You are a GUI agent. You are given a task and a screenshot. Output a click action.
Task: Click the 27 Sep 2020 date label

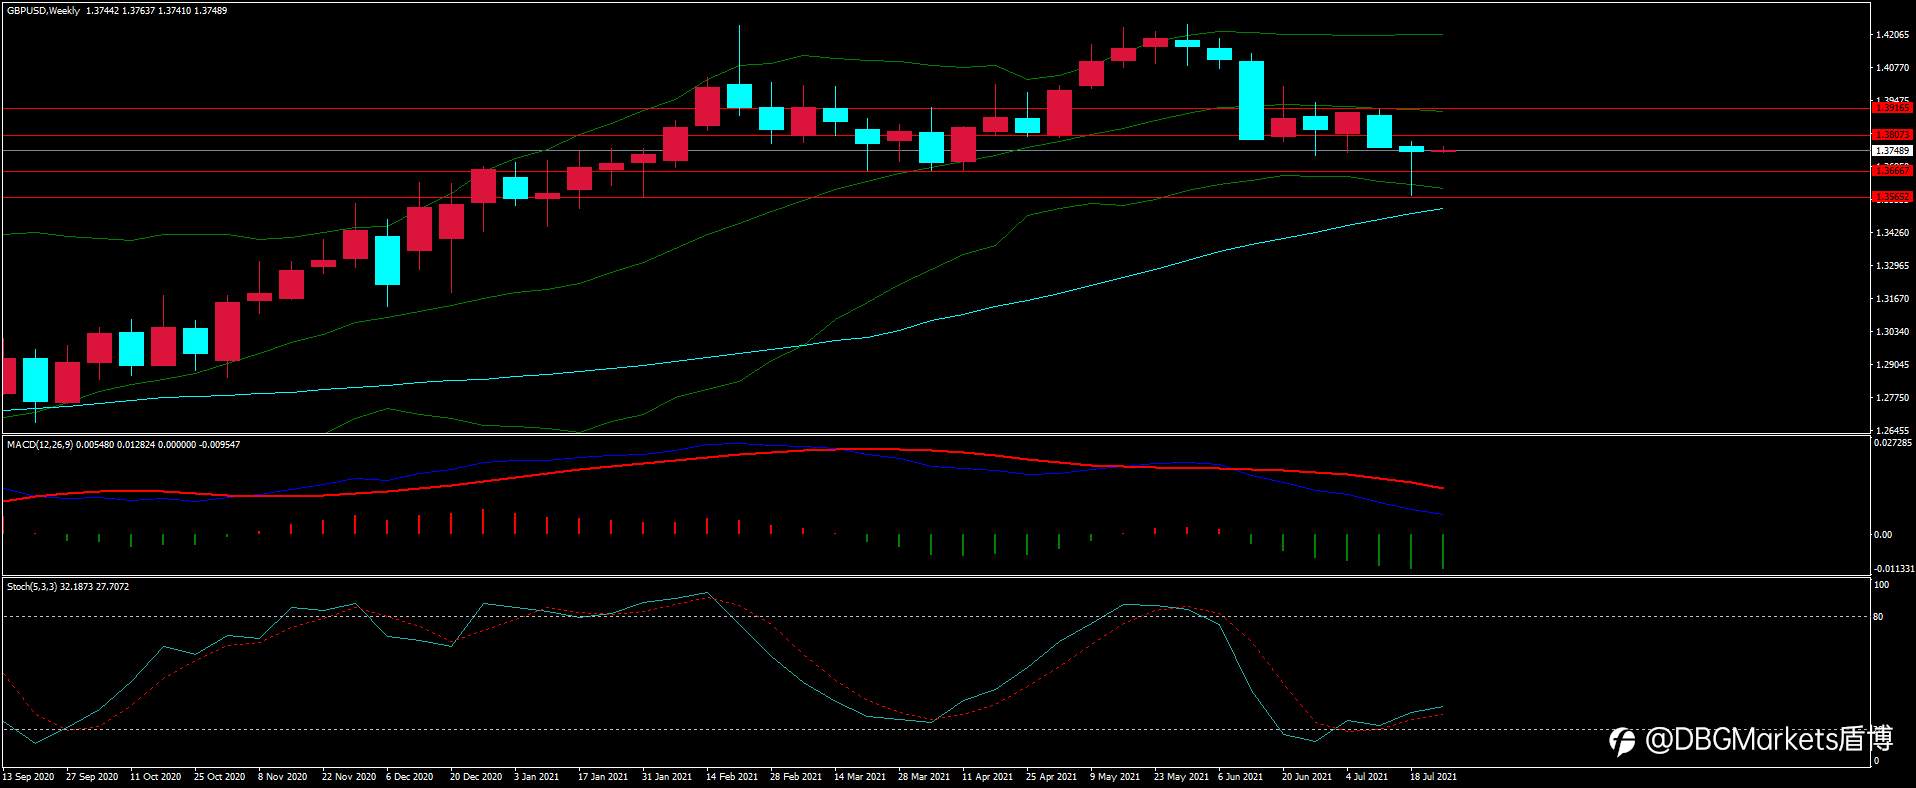tap(92, 777)
